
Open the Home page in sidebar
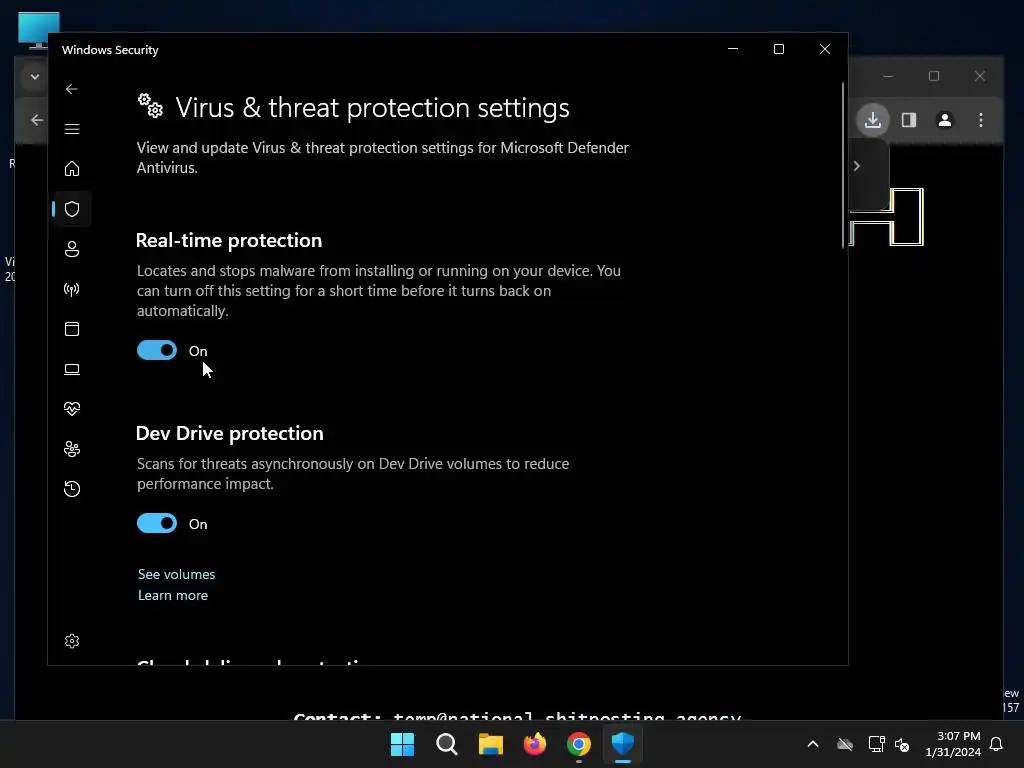point(72,168)
